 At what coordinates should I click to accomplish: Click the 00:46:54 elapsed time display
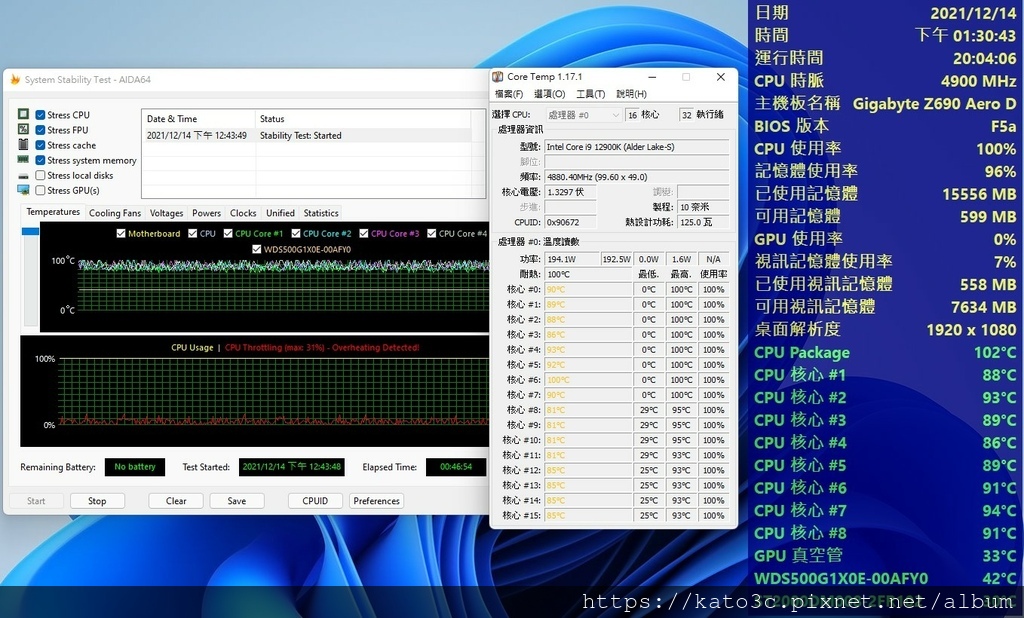click(456, 467)
